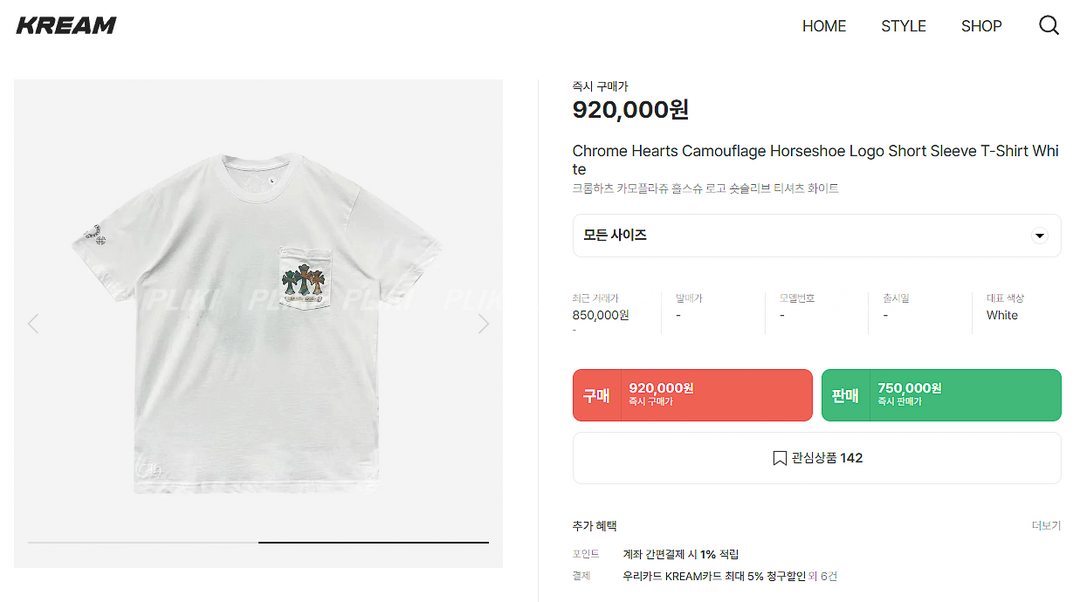Viewport: 1080px width, 602px height.
Task: Open the 모든 사이즈 size dropdown
Action: 816,235
